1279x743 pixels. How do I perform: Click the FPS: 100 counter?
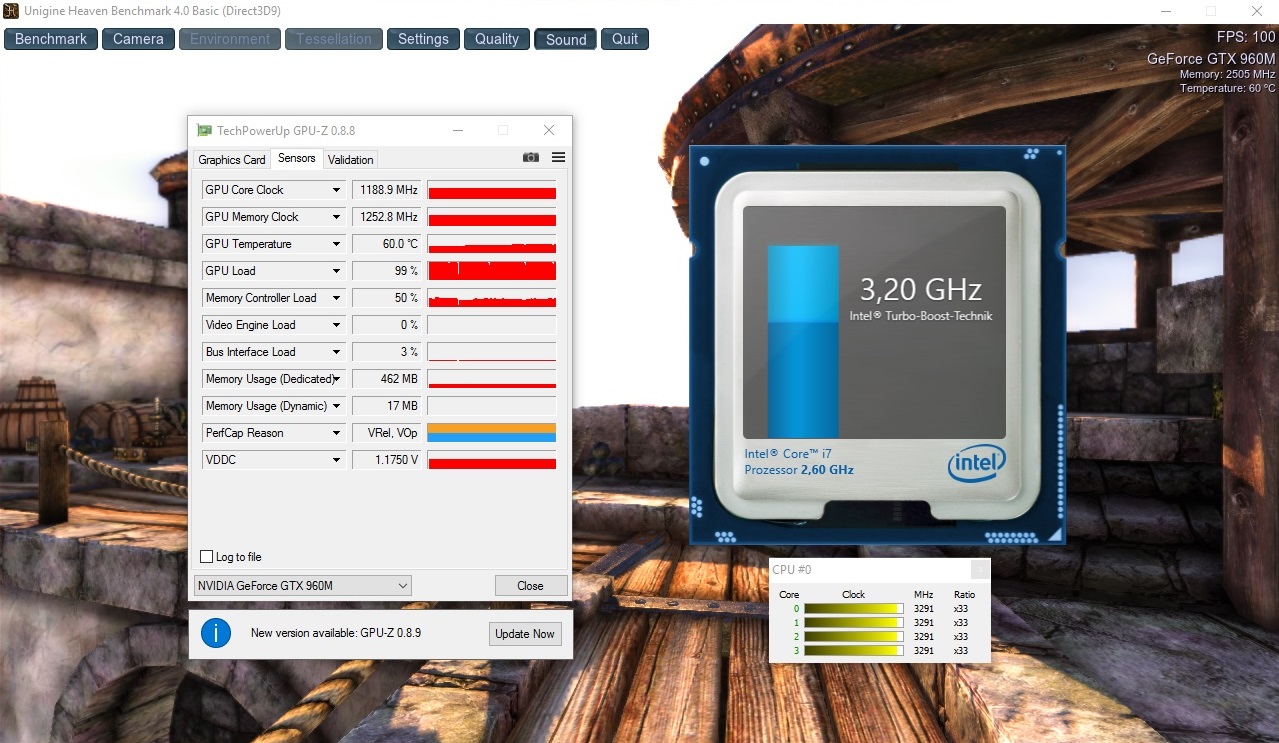click(x=1246, y=37)
